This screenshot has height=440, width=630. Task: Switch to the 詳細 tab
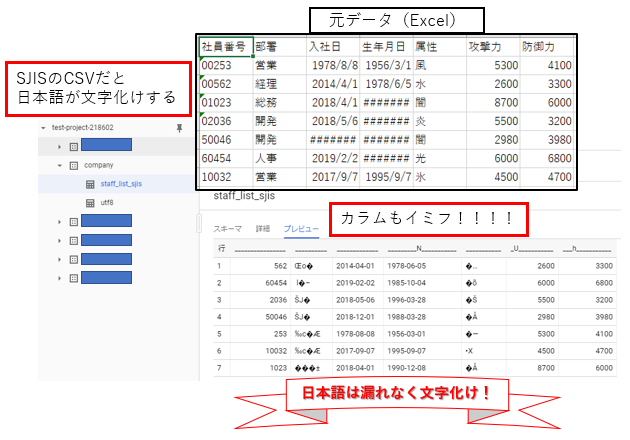click(x=263, y=229)
